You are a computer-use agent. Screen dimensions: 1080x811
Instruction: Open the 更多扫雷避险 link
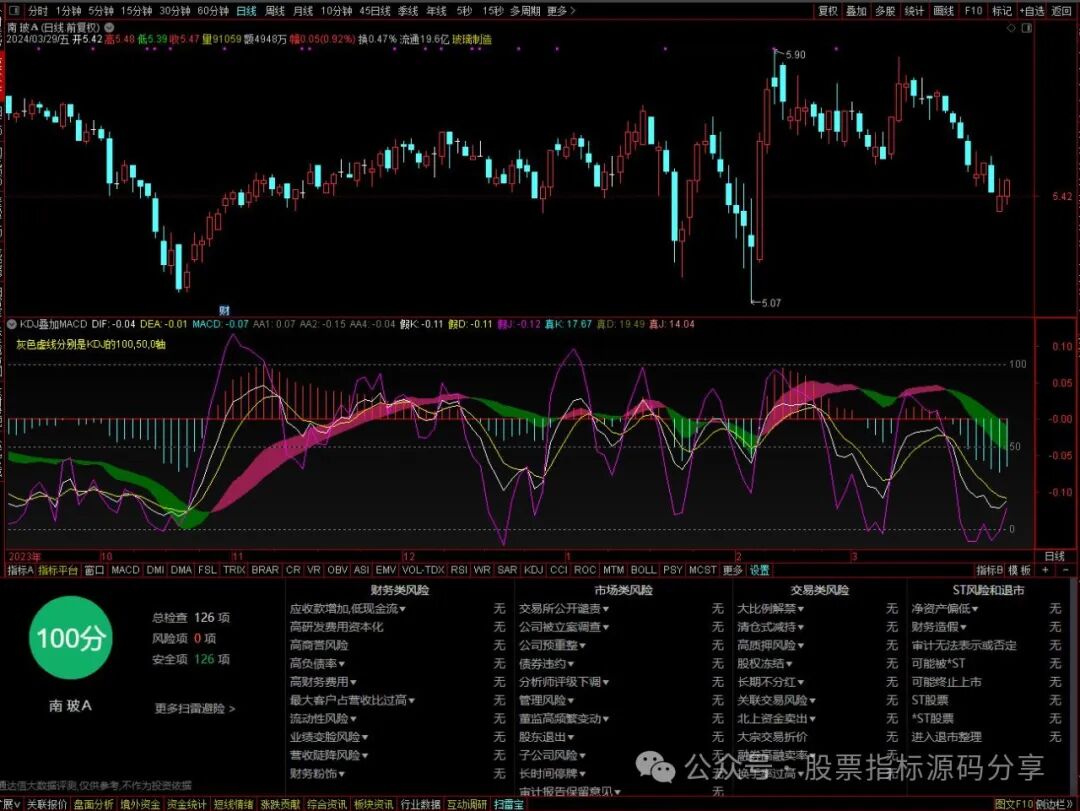pyautogui.click(x=195, y=708)
